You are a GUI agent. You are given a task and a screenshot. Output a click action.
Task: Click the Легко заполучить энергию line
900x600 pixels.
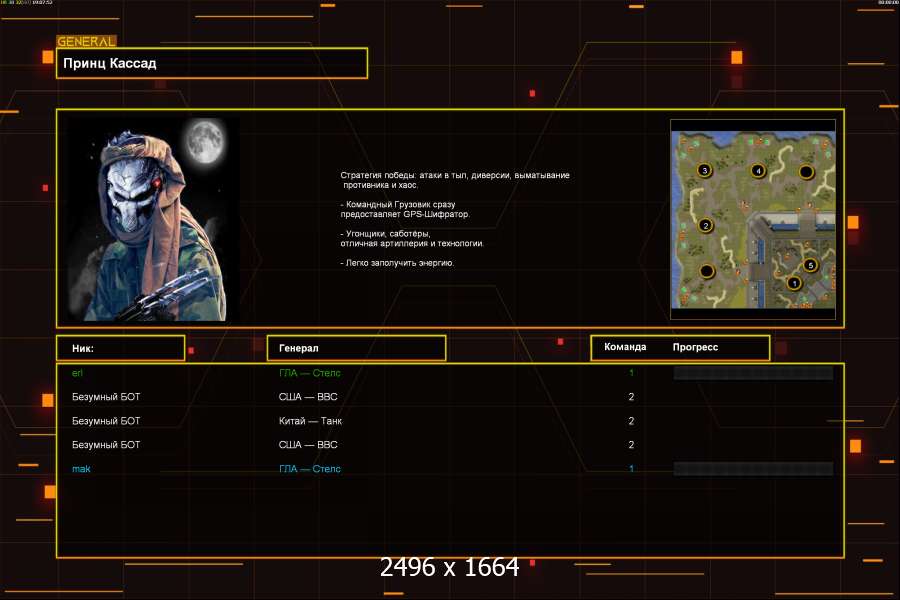click(x=397, y=263)
